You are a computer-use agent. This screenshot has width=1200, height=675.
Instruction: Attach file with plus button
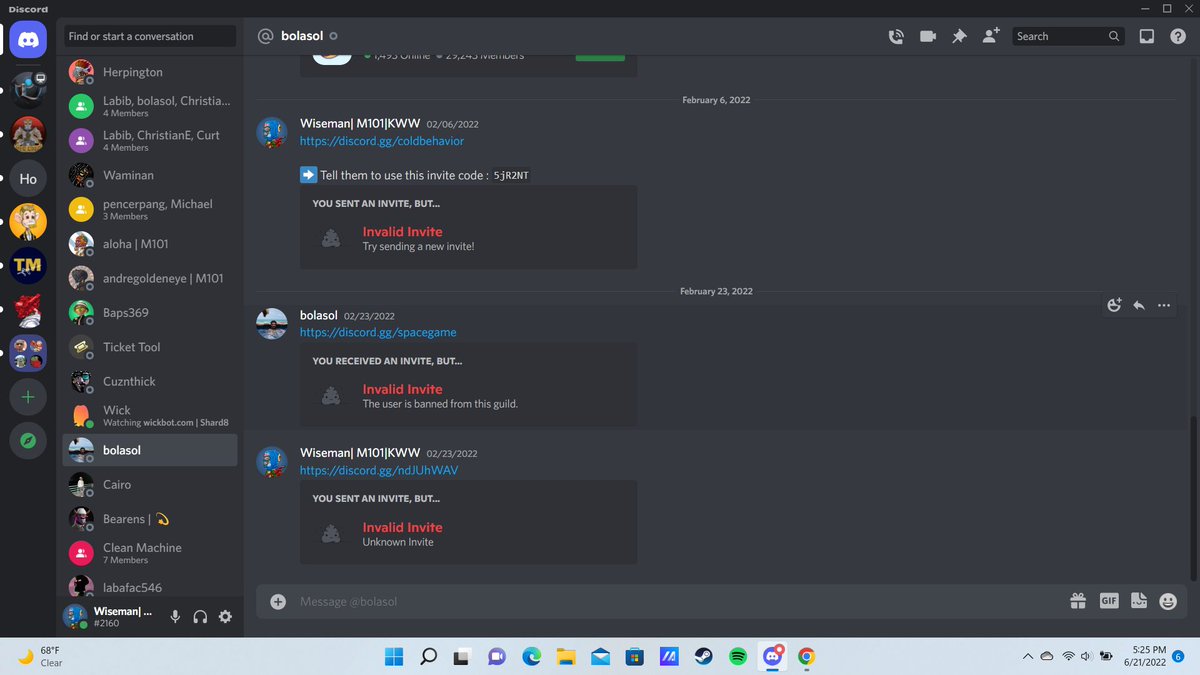(278, 601)
